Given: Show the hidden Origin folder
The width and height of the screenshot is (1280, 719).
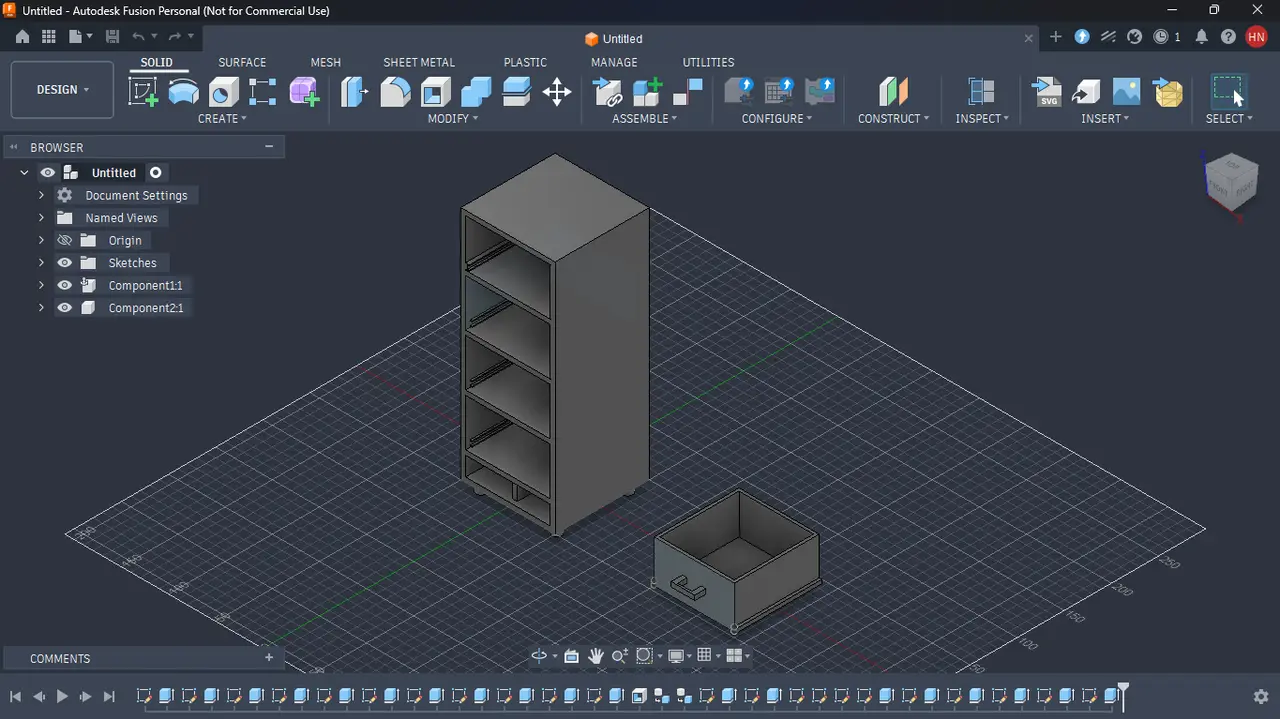Looking at the screenshot, I should click(x=65, y=240).
